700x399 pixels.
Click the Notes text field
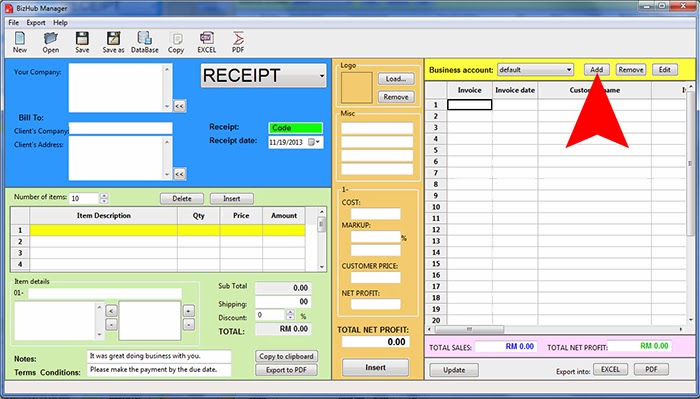159,356
